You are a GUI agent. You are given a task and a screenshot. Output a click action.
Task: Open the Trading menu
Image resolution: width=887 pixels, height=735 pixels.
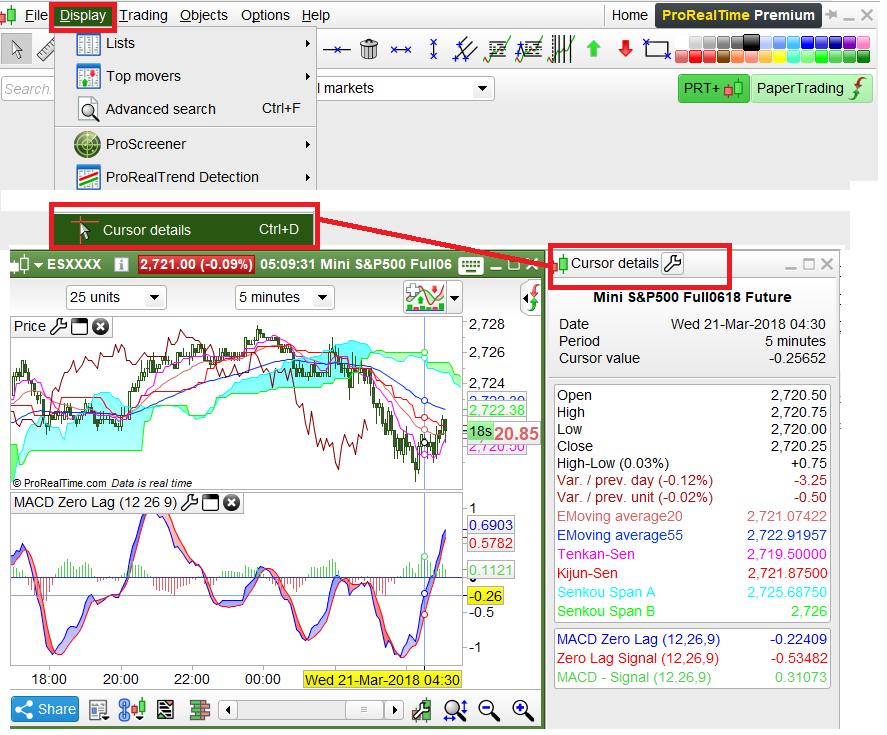[x=143, y=15]
